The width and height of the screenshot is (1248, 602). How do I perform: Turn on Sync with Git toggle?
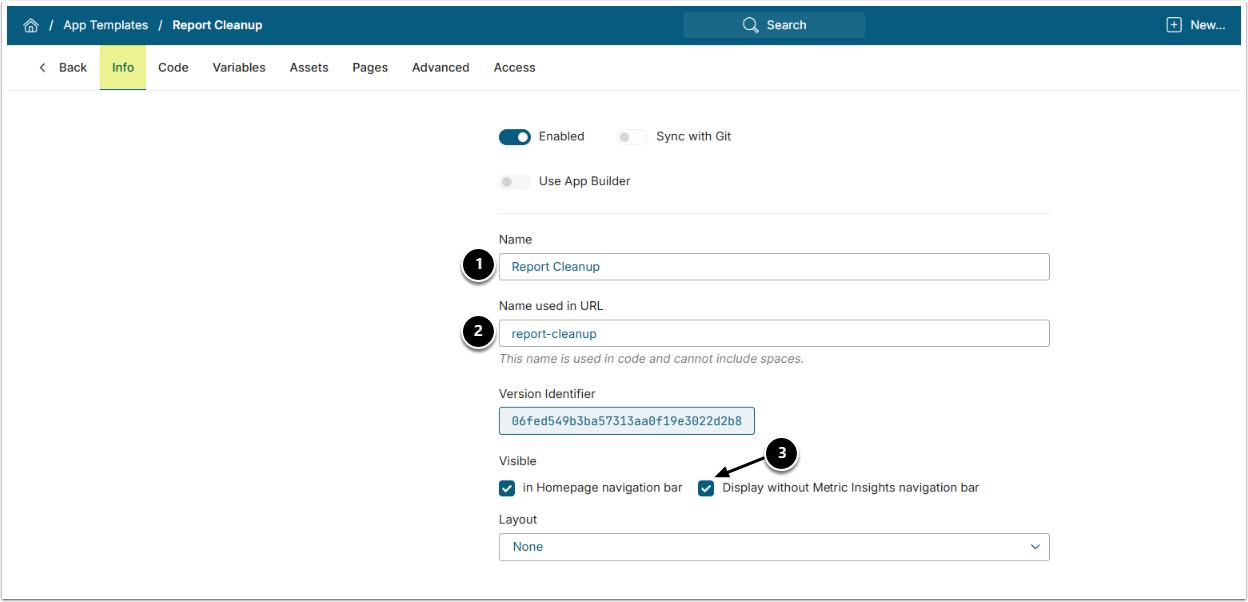[x=632, y=137]
